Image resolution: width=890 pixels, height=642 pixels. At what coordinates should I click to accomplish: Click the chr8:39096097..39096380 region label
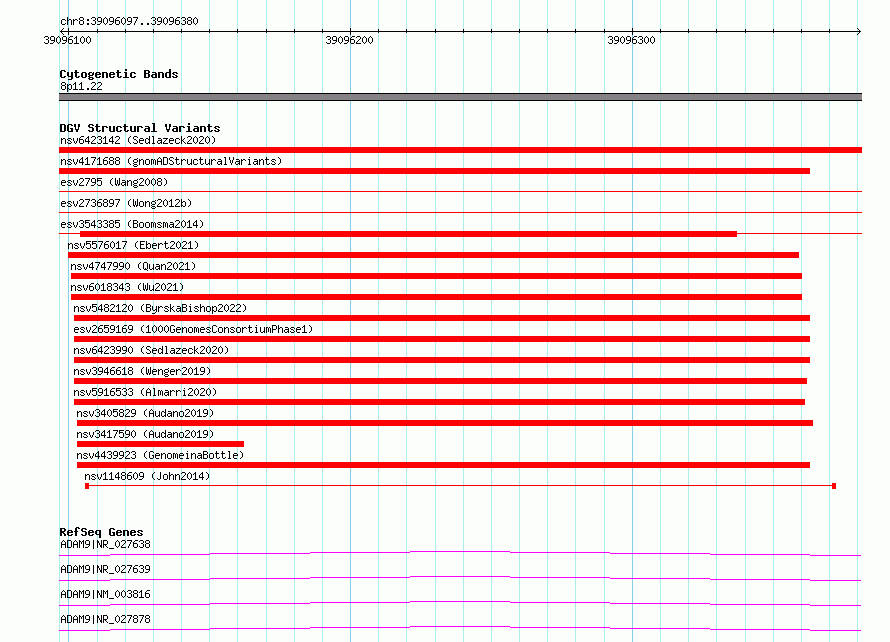[x=129, y=21]
